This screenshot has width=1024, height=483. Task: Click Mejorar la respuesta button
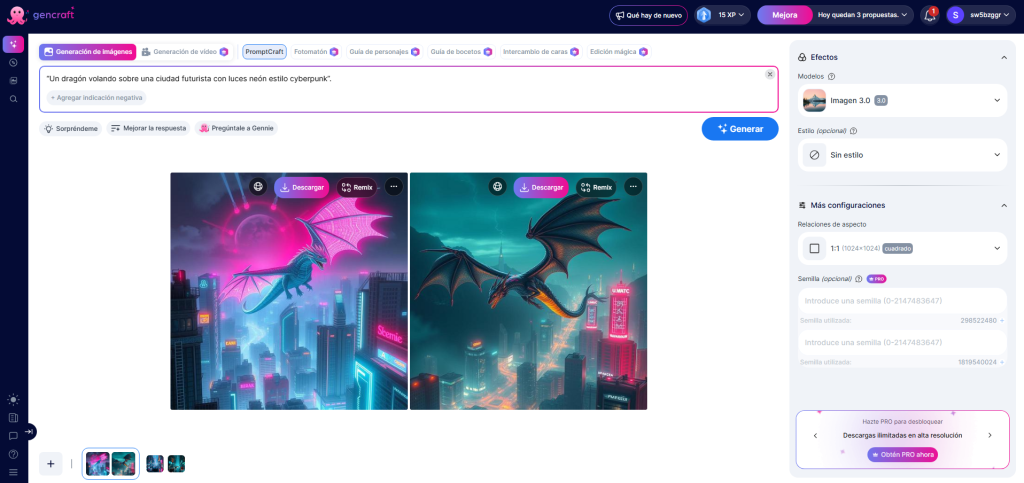pos(148,129)
